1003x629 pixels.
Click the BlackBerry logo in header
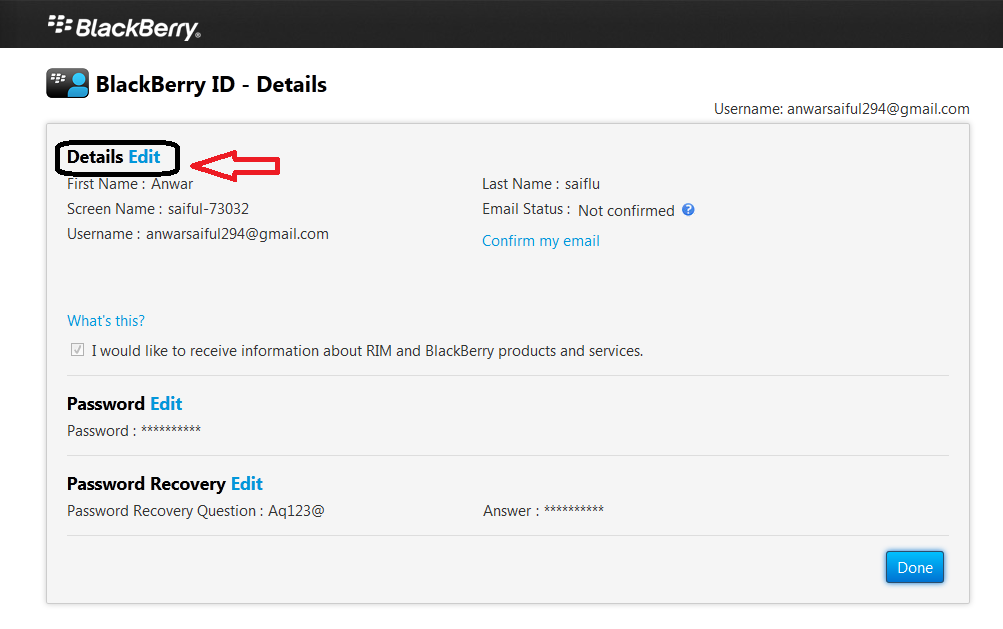click(124, 27)
